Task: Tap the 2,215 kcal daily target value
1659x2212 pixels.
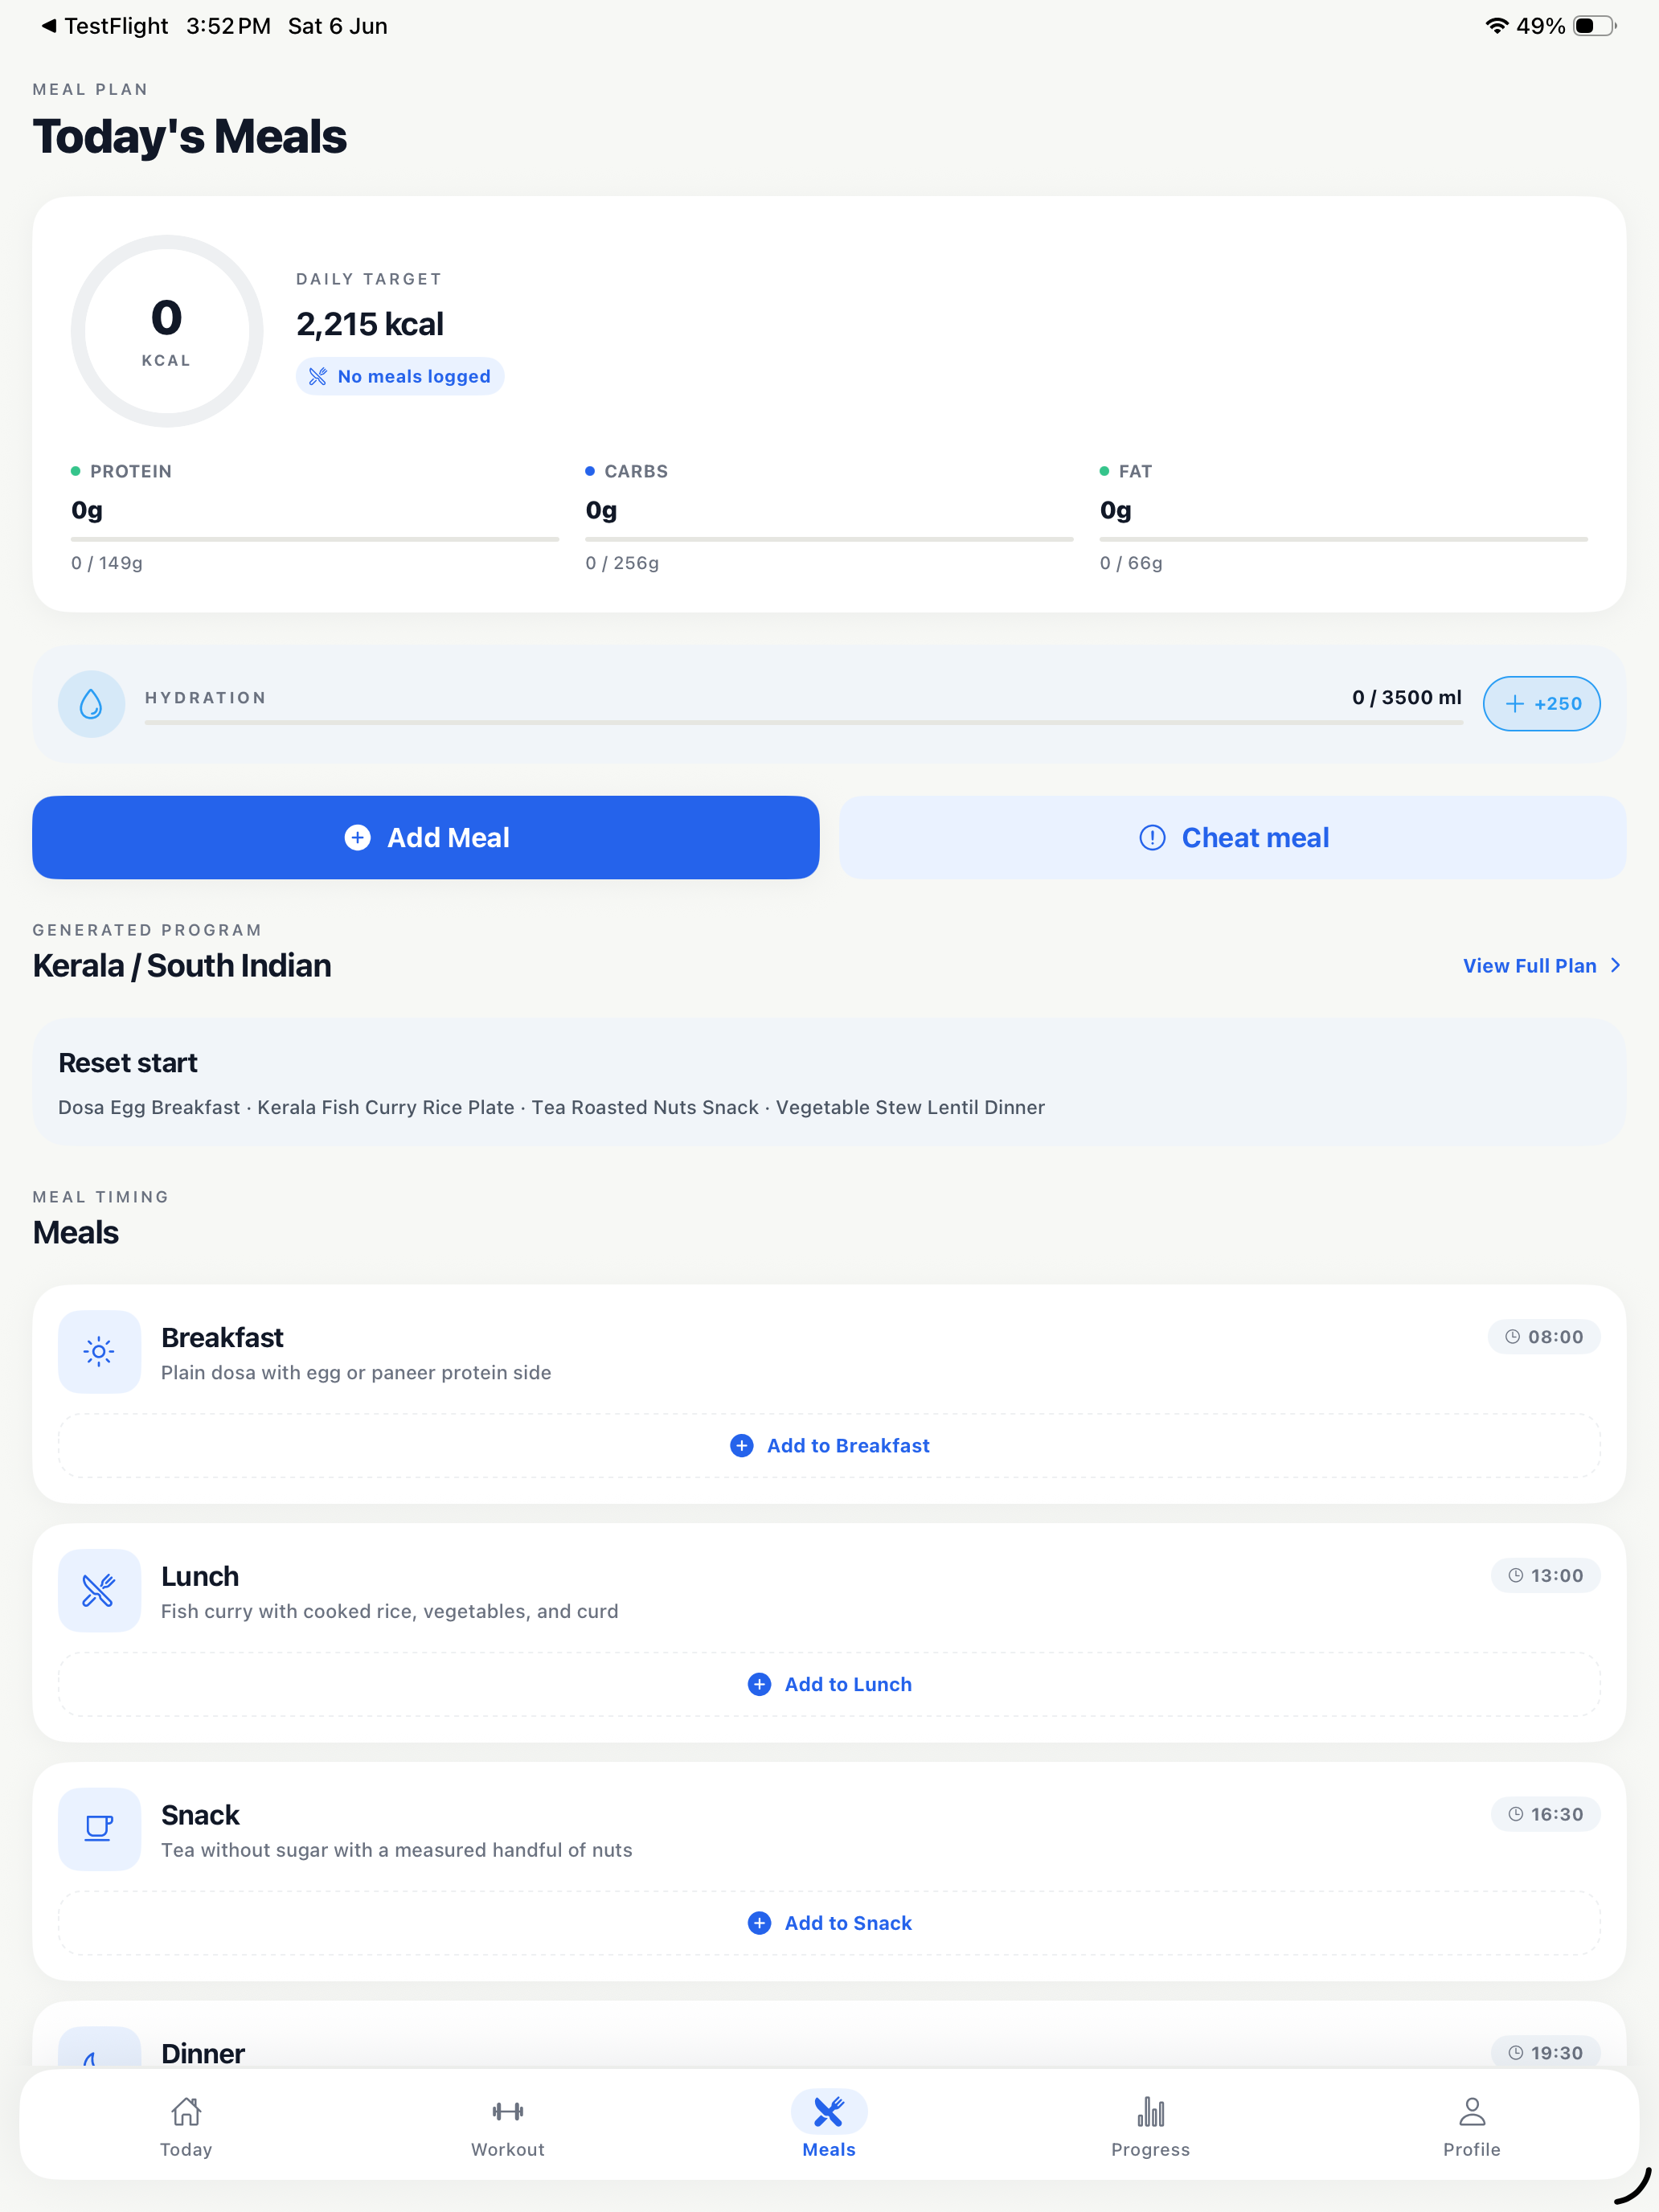Action: pyautogui.click(x=370, y=324)
